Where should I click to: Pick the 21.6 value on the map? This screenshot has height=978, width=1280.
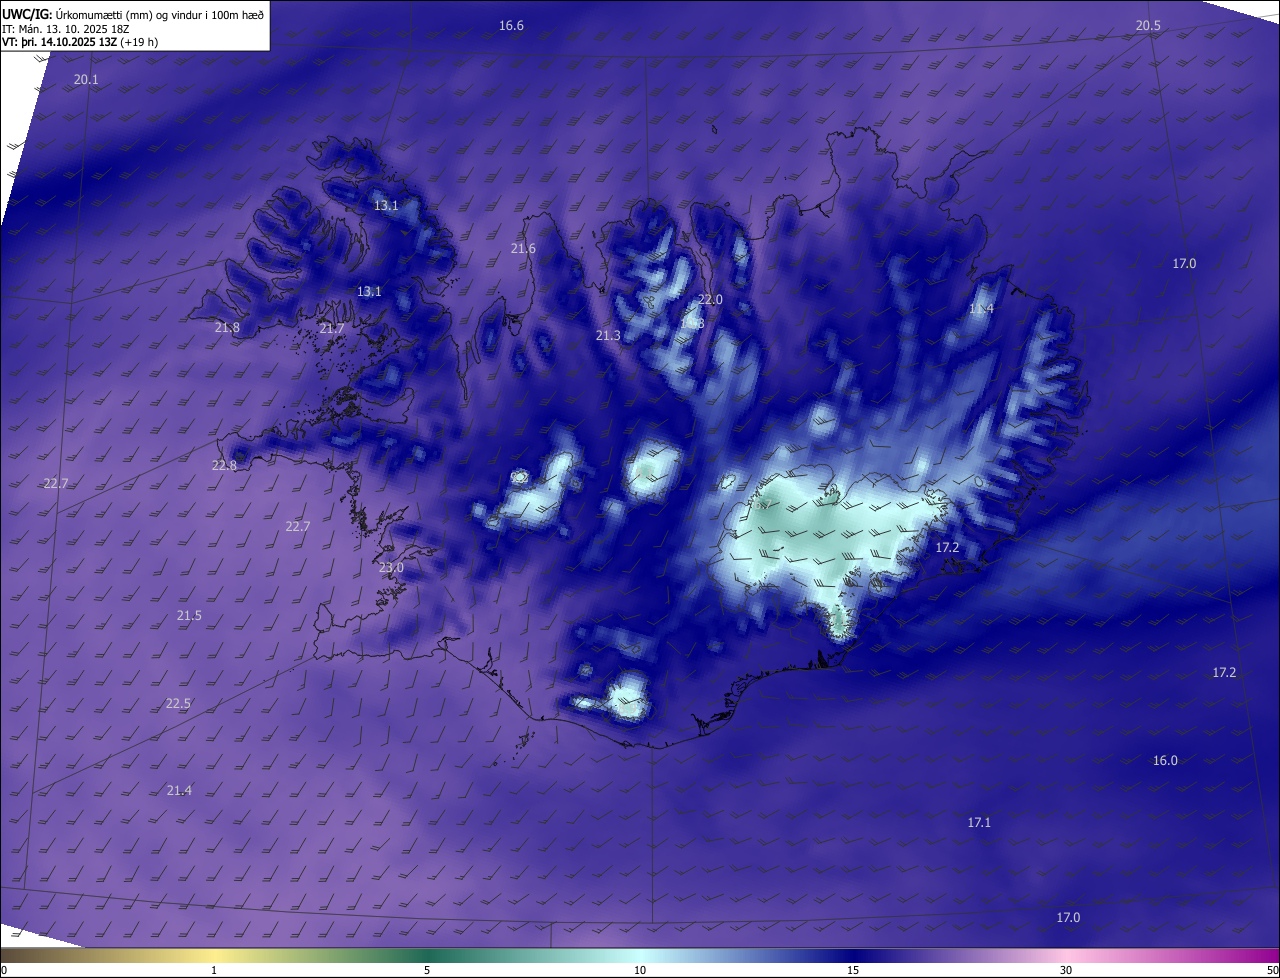(x=523, y=248)
